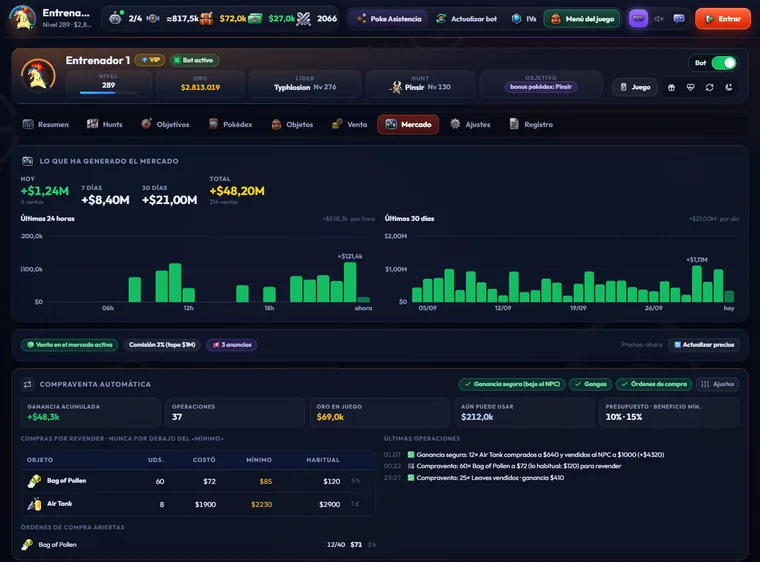Open the IVs panel

tap(524, 19)
